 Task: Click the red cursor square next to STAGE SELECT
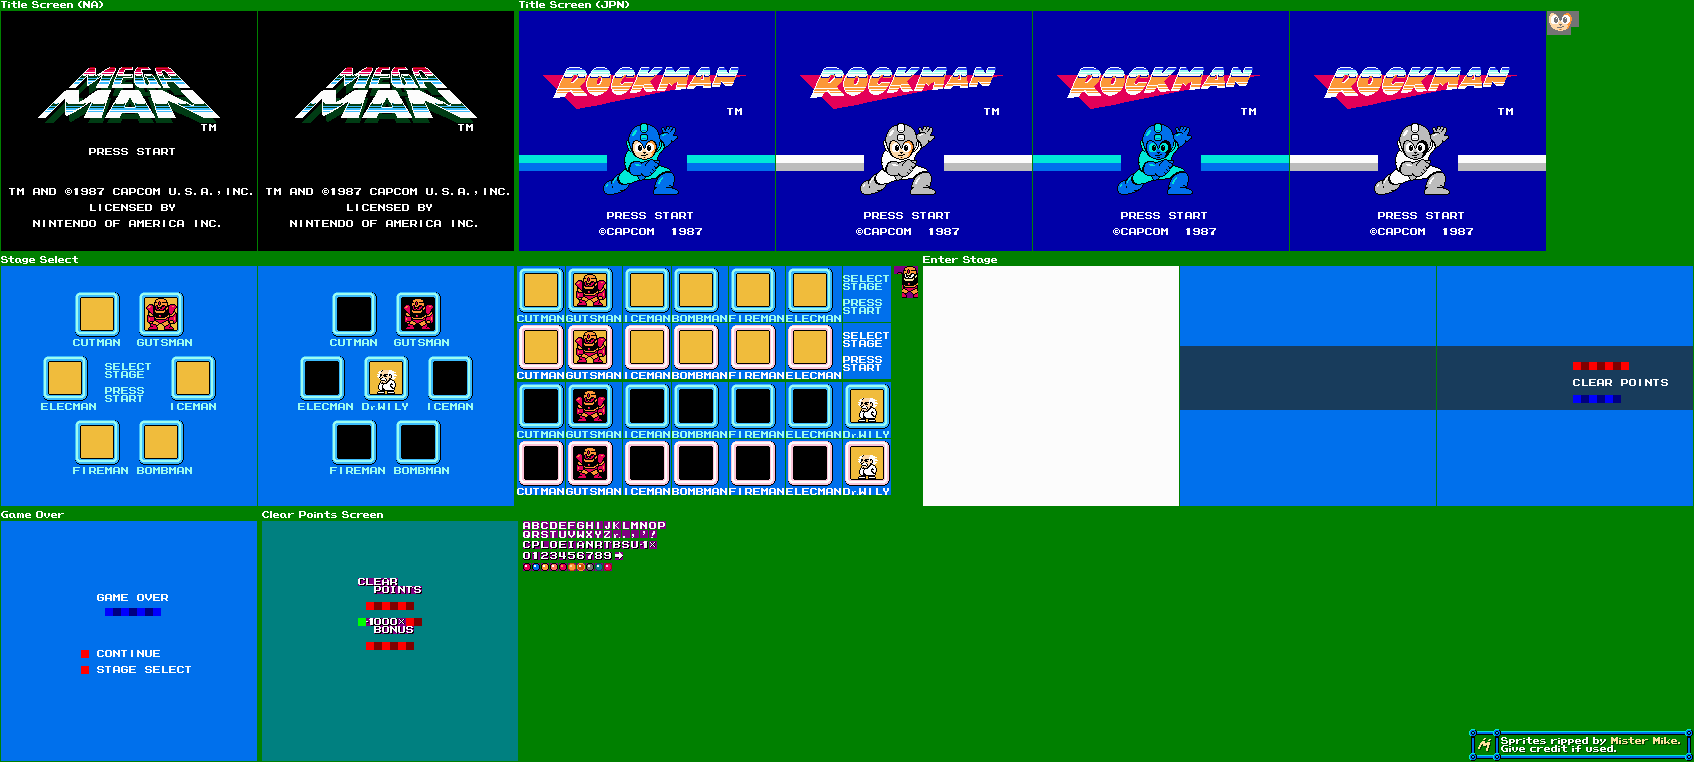pyautogui.click(x=85, y=670)
